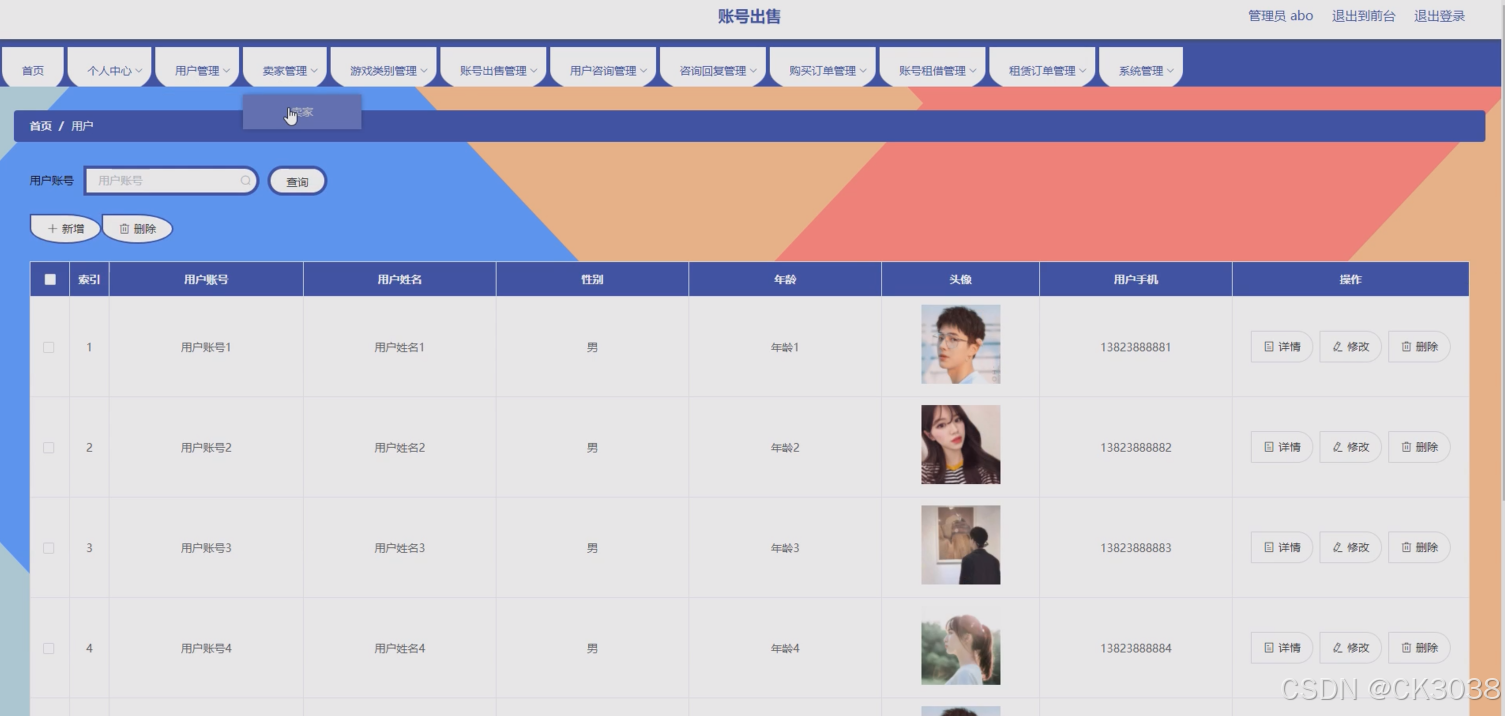This screenshot has width=1505, height=716.
Task: Open the avatar image of 用户账号4
Action: pyautogui.click(x=960, y=646)
